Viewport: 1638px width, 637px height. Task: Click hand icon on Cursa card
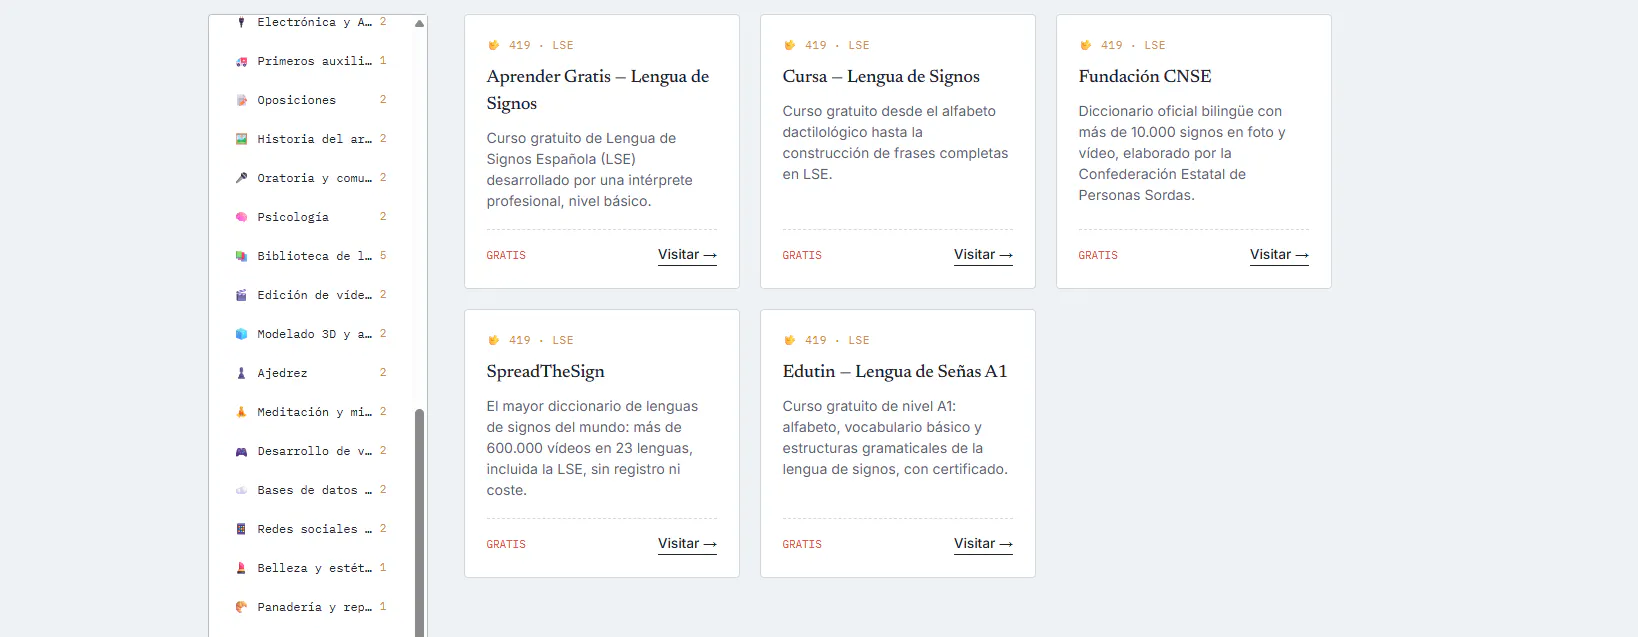(789, 45)
